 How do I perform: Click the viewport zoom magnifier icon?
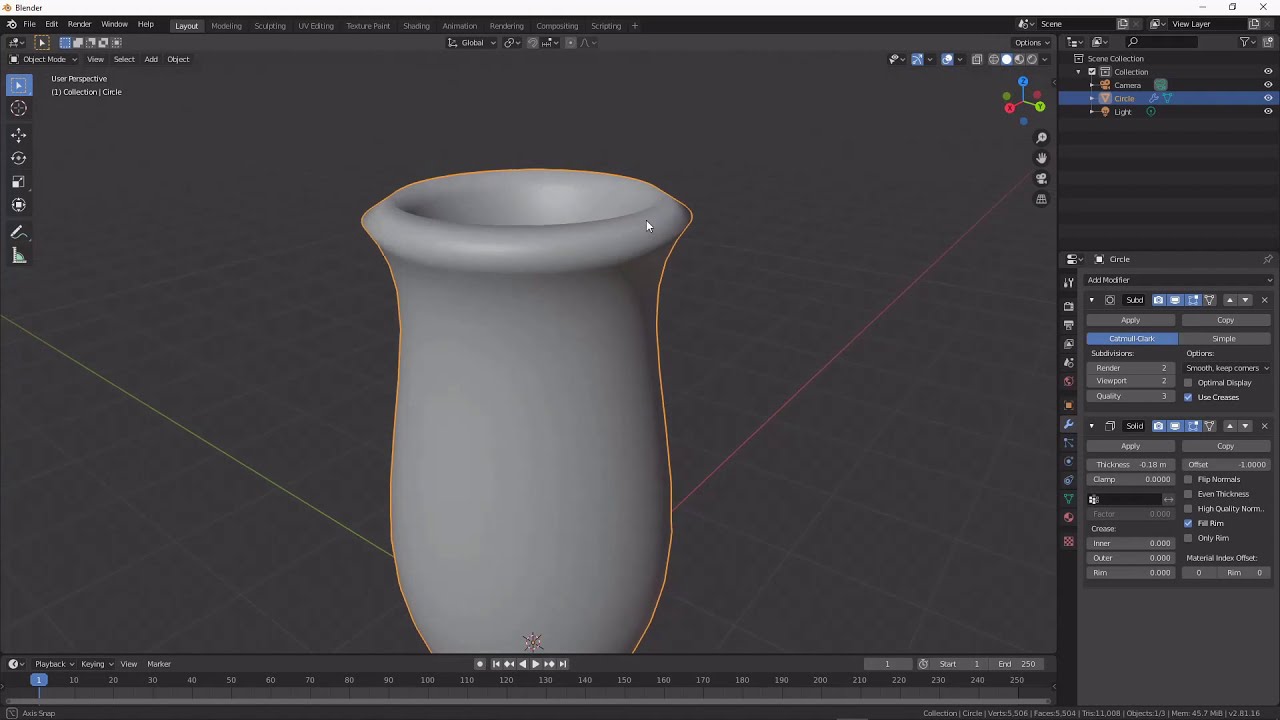pyautogui.click(x=1041, y=138)
